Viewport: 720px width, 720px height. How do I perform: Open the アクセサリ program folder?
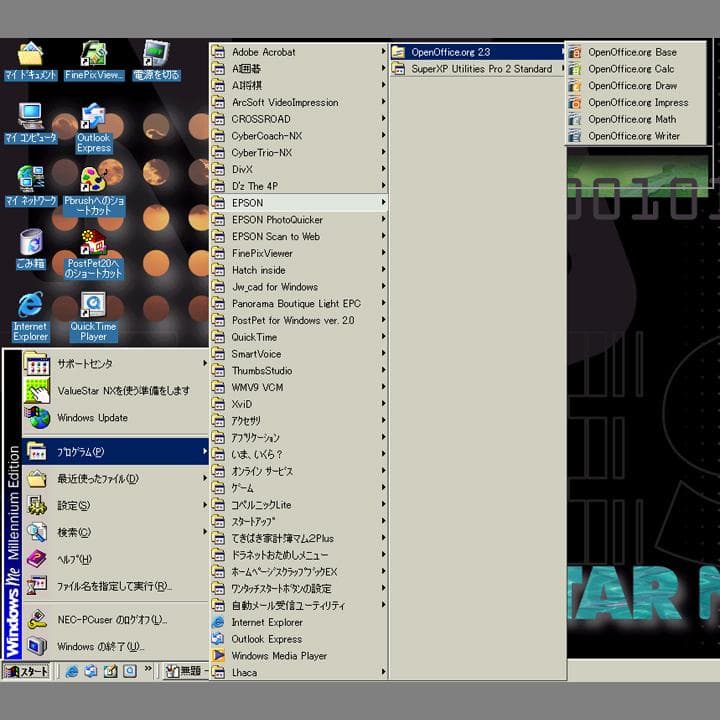pyautogui.click(x=298, y=421)
